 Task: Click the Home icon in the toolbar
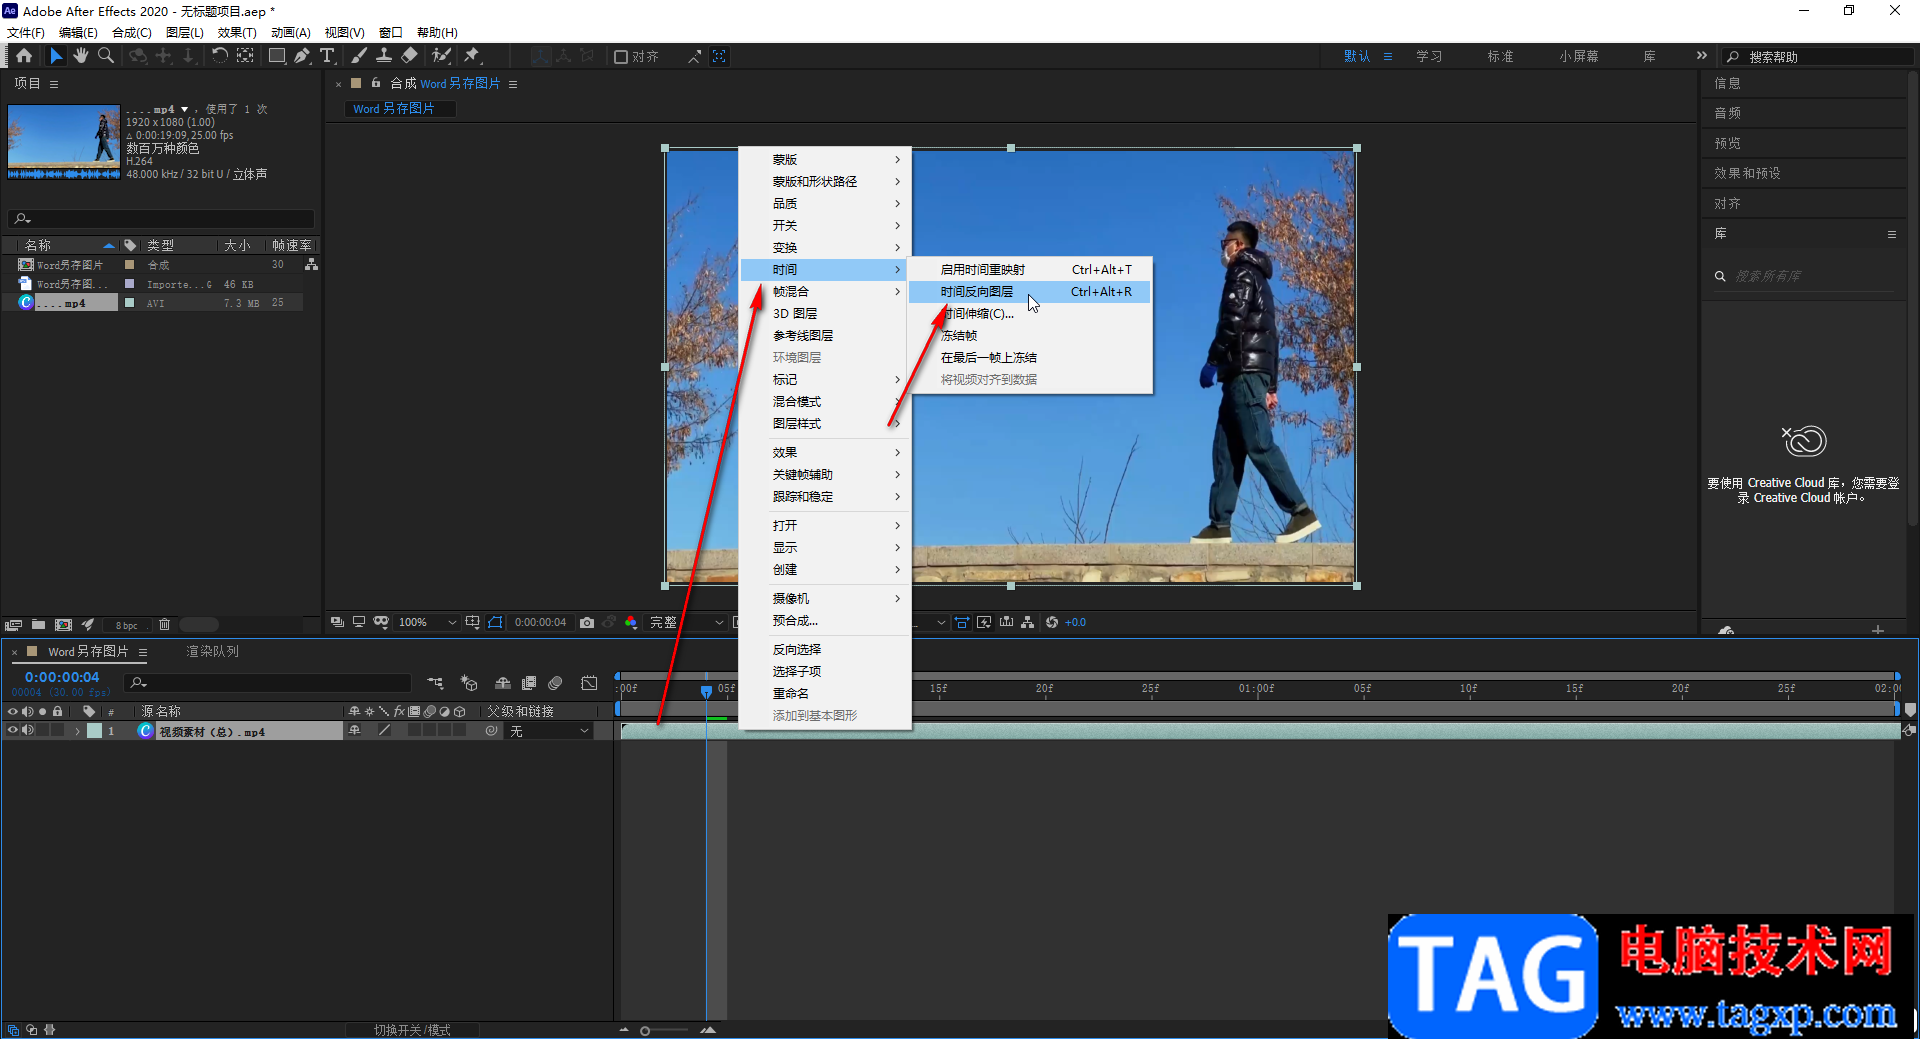(24, 56)
